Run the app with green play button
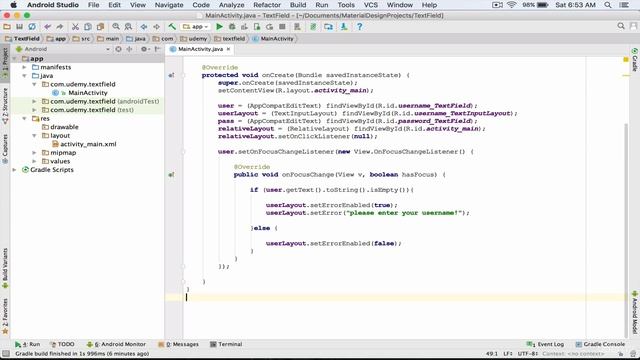Image resolution: width=640 pixels, height=360 pixels. 219,27
